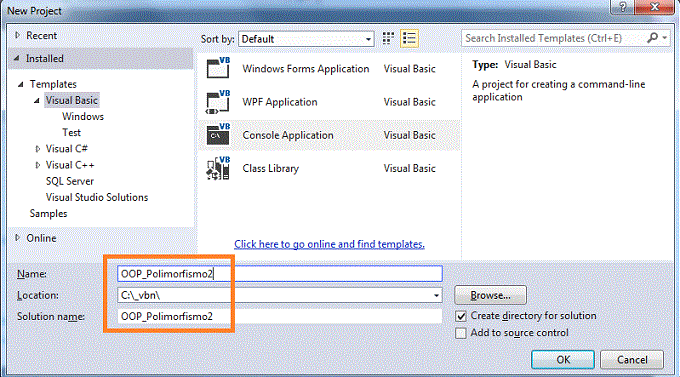The image size is (680, 377).
Task: Open search options dropdown arrow
Action: click(665, 38)
